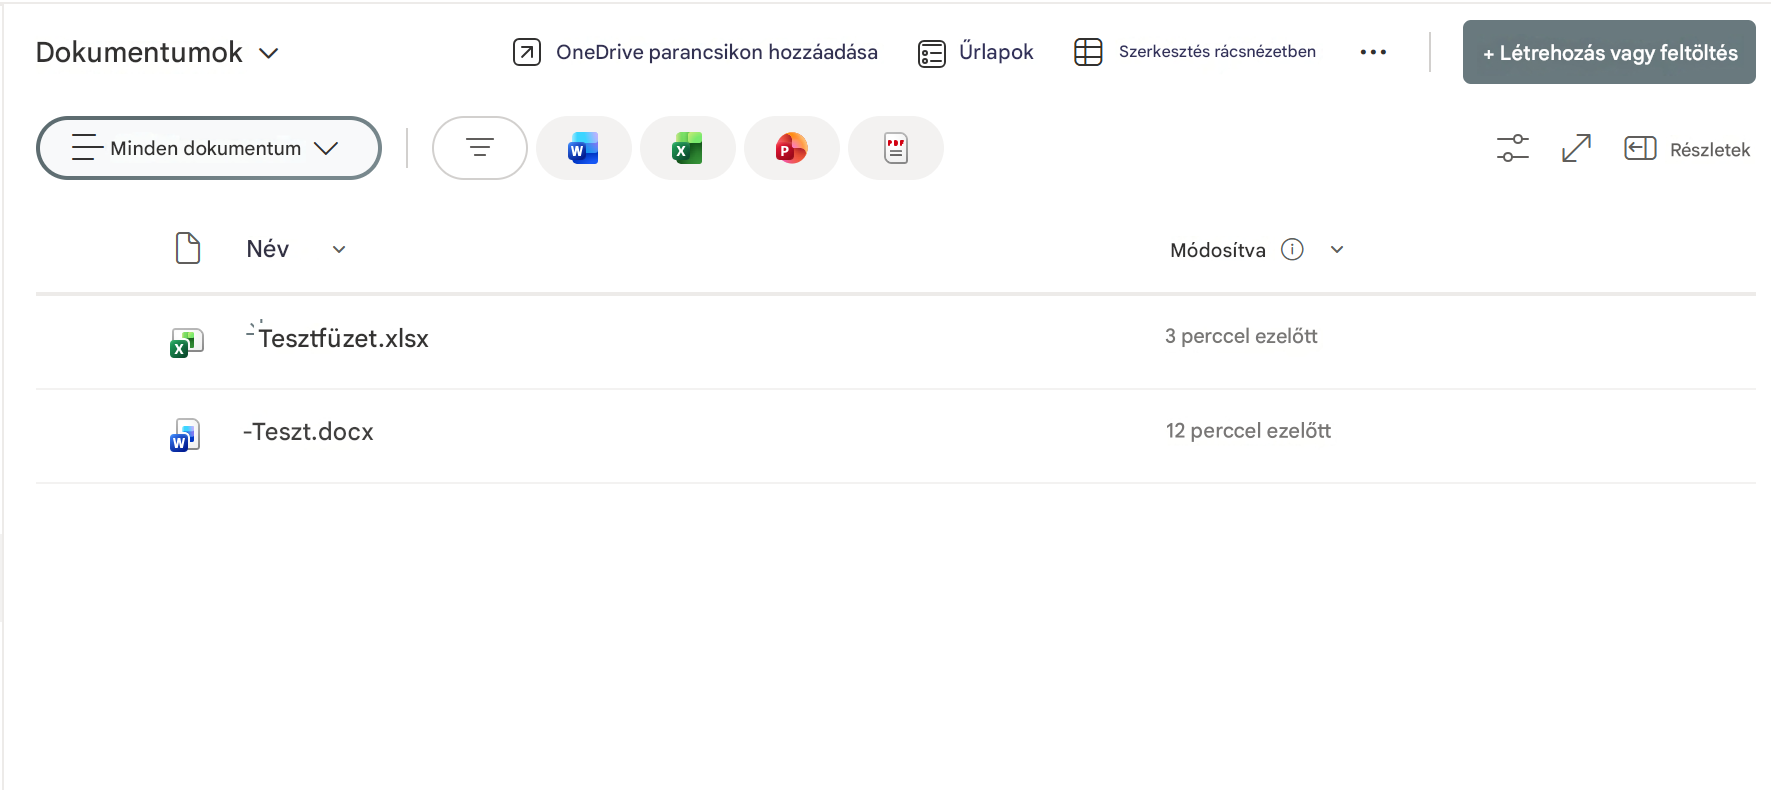Image resolution: width=1771 pixels, height=790 pixels.
Task: Click the info icon next to Módosítva
Action: point(1292,249)
